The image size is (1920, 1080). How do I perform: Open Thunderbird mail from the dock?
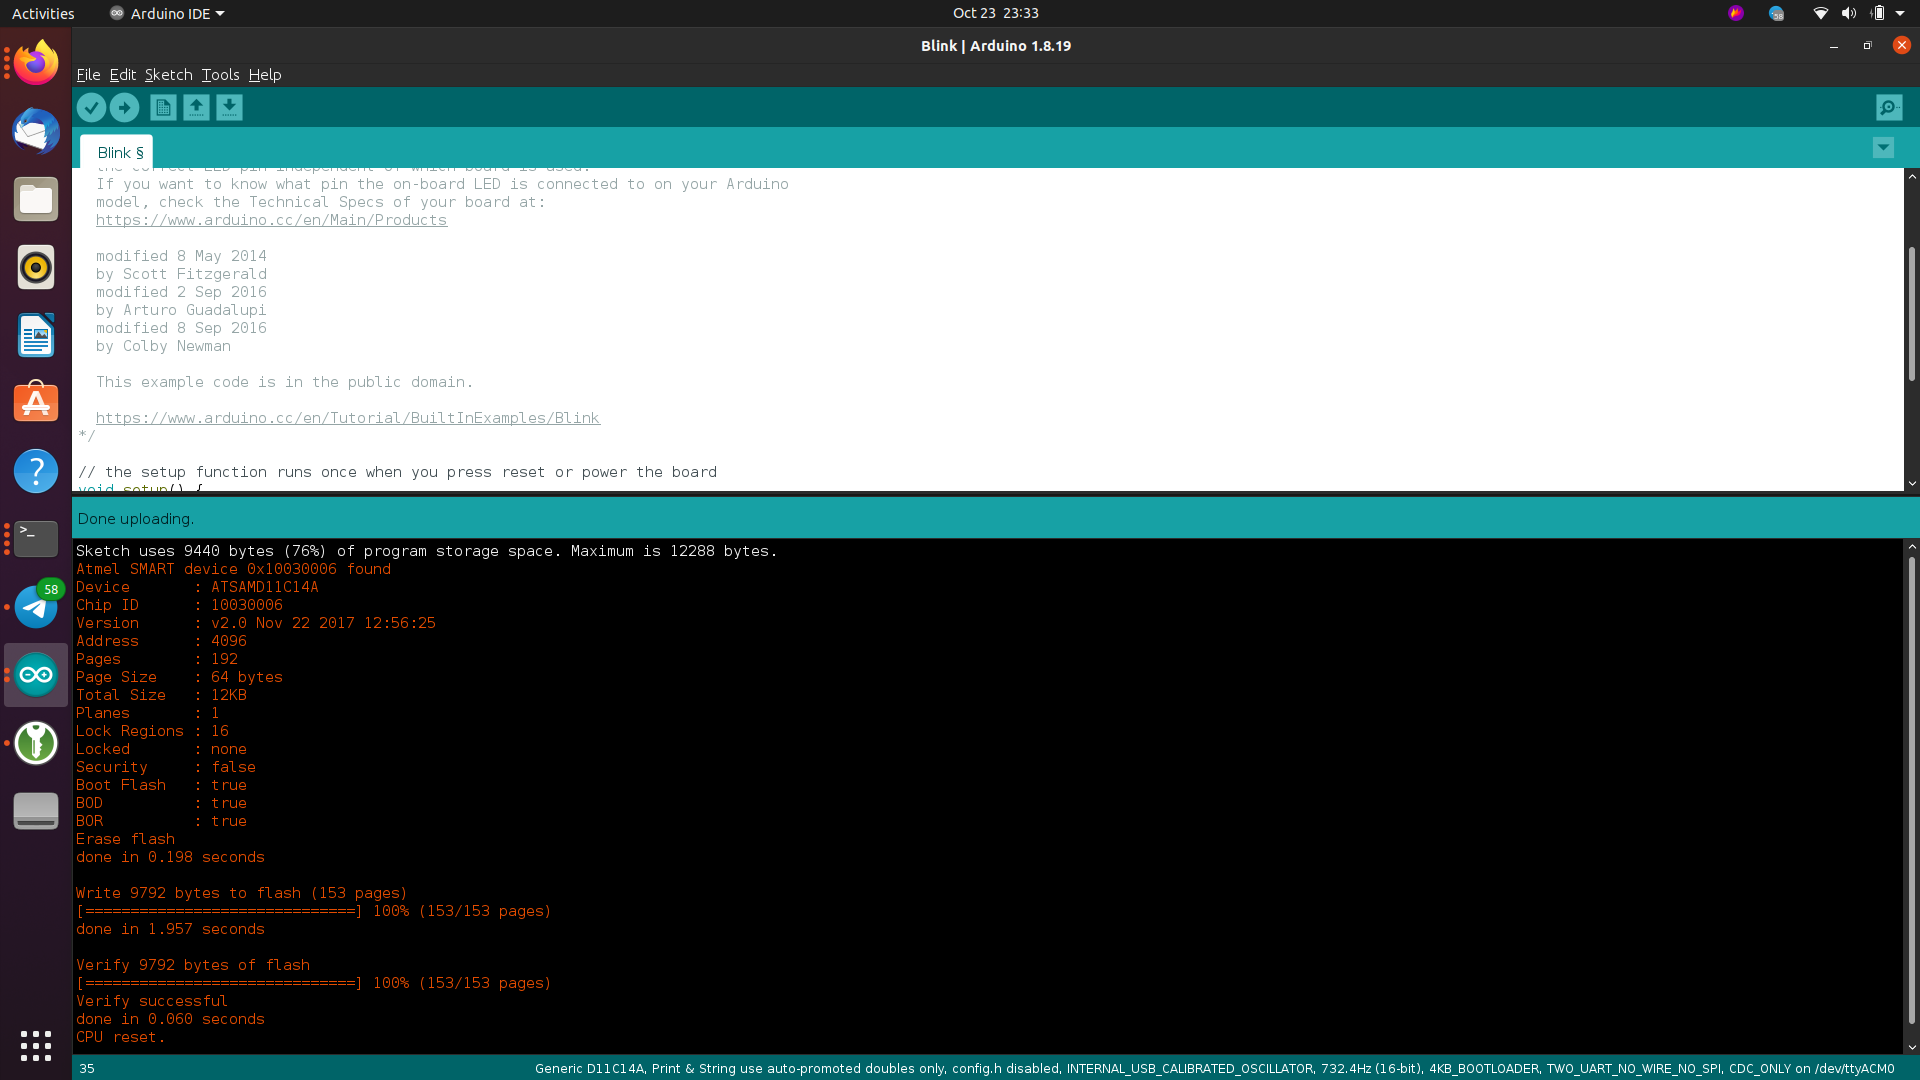click(x=36, y=131)
